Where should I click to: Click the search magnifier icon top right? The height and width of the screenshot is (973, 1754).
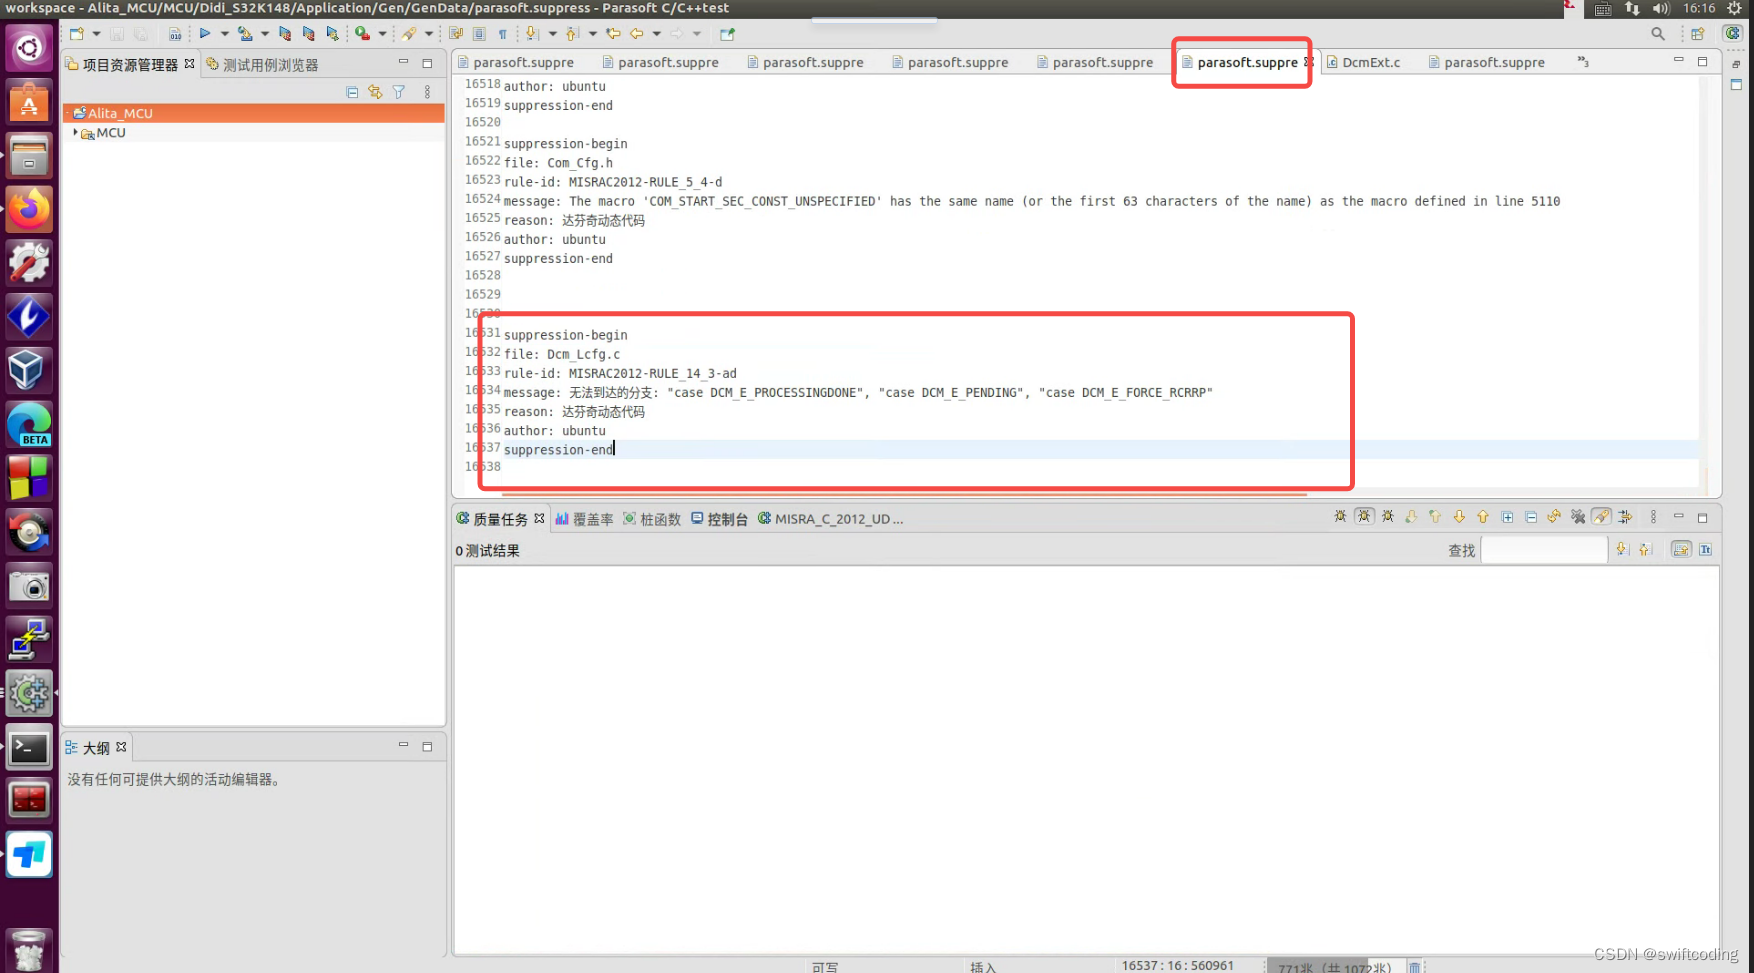coord(1658,34)
